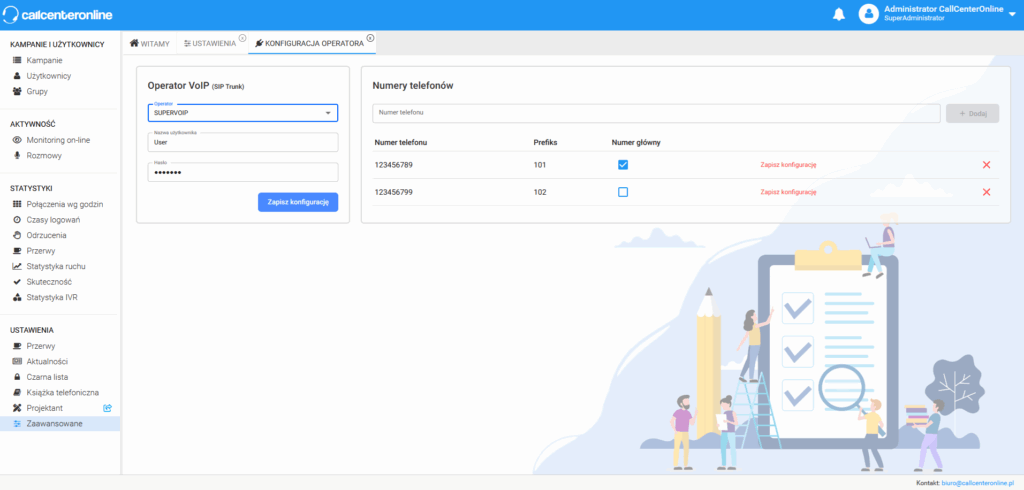
Task: Click the Hasło password field
Action: (243, 173)
